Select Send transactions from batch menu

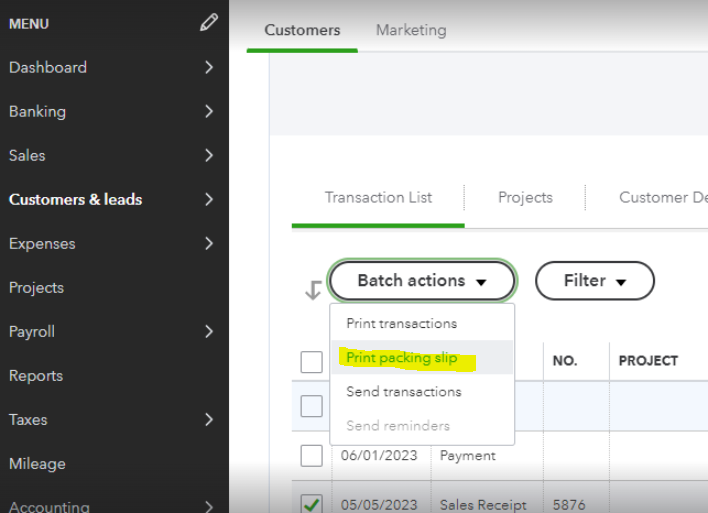(404, 392)
